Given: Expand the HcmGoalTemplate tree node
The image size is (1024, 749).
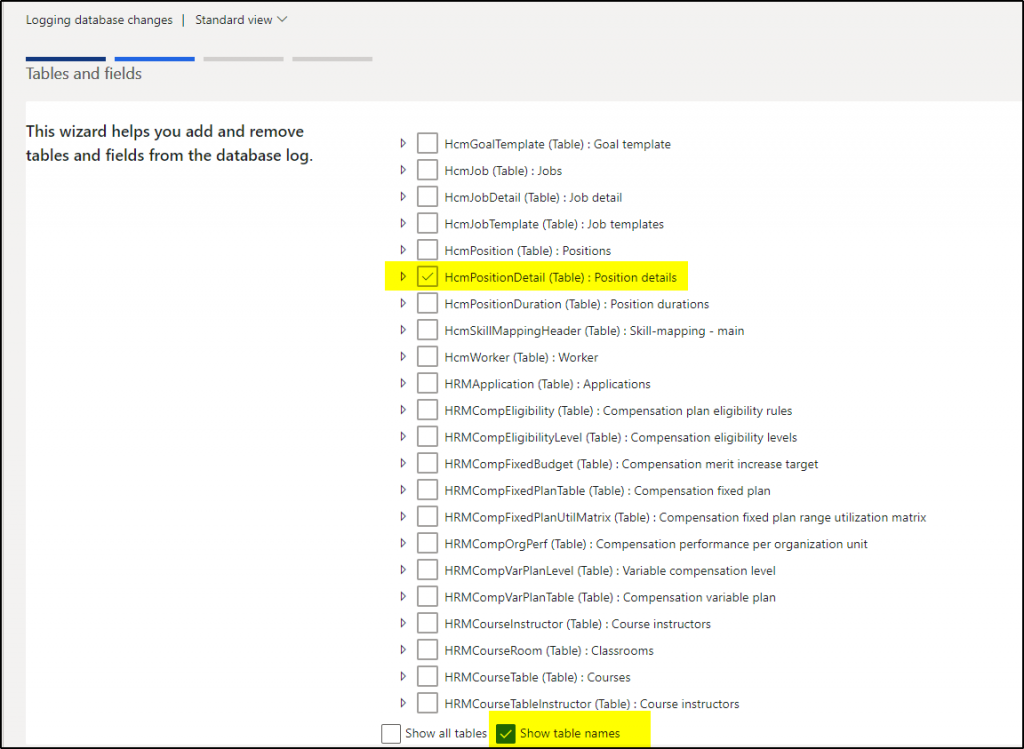Looking at the screenshot, I should coord(403,143).
